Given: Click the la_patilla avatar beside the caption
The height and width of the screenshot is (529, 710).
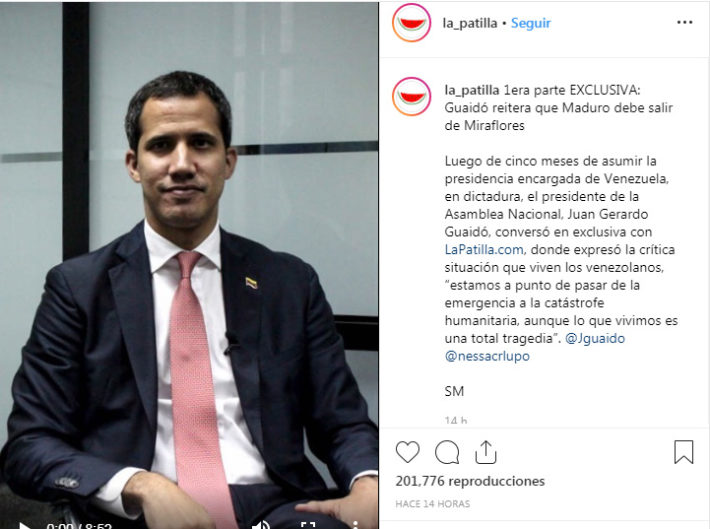Looking at the screenshot, I should point(412,96).
